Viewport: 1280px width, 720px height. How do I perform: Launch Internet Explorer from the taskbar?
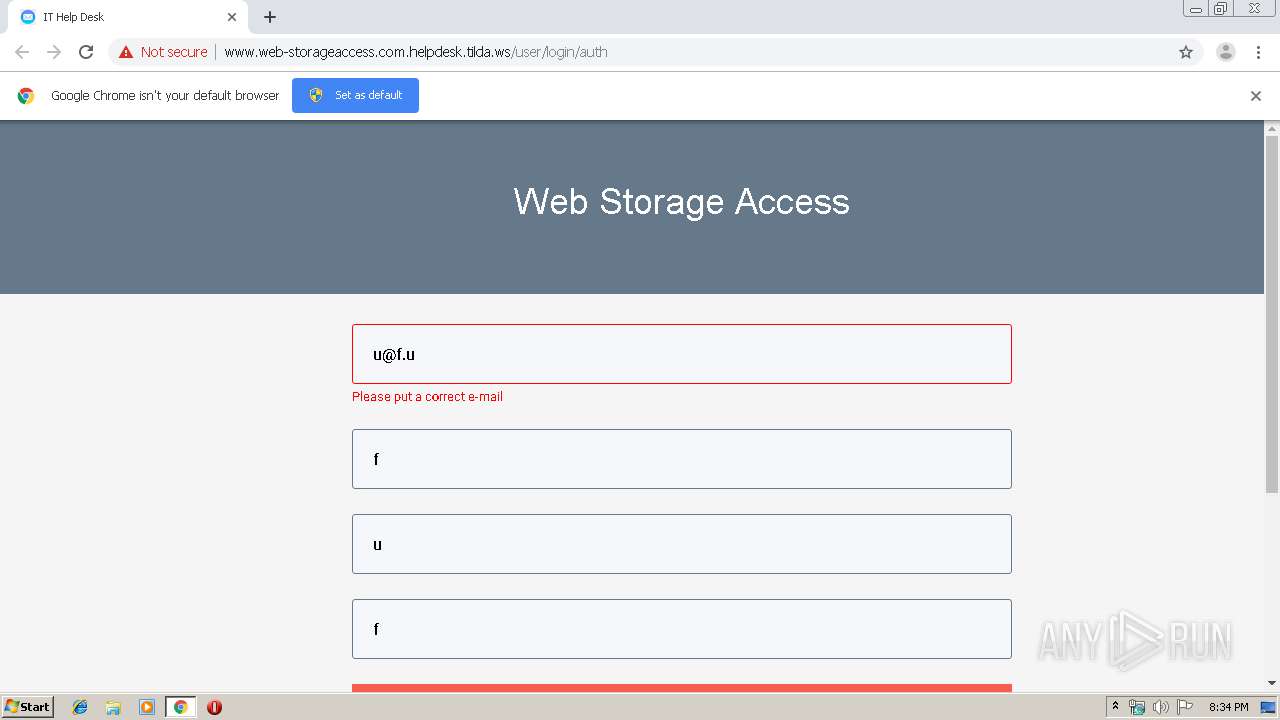pos(80,707)
